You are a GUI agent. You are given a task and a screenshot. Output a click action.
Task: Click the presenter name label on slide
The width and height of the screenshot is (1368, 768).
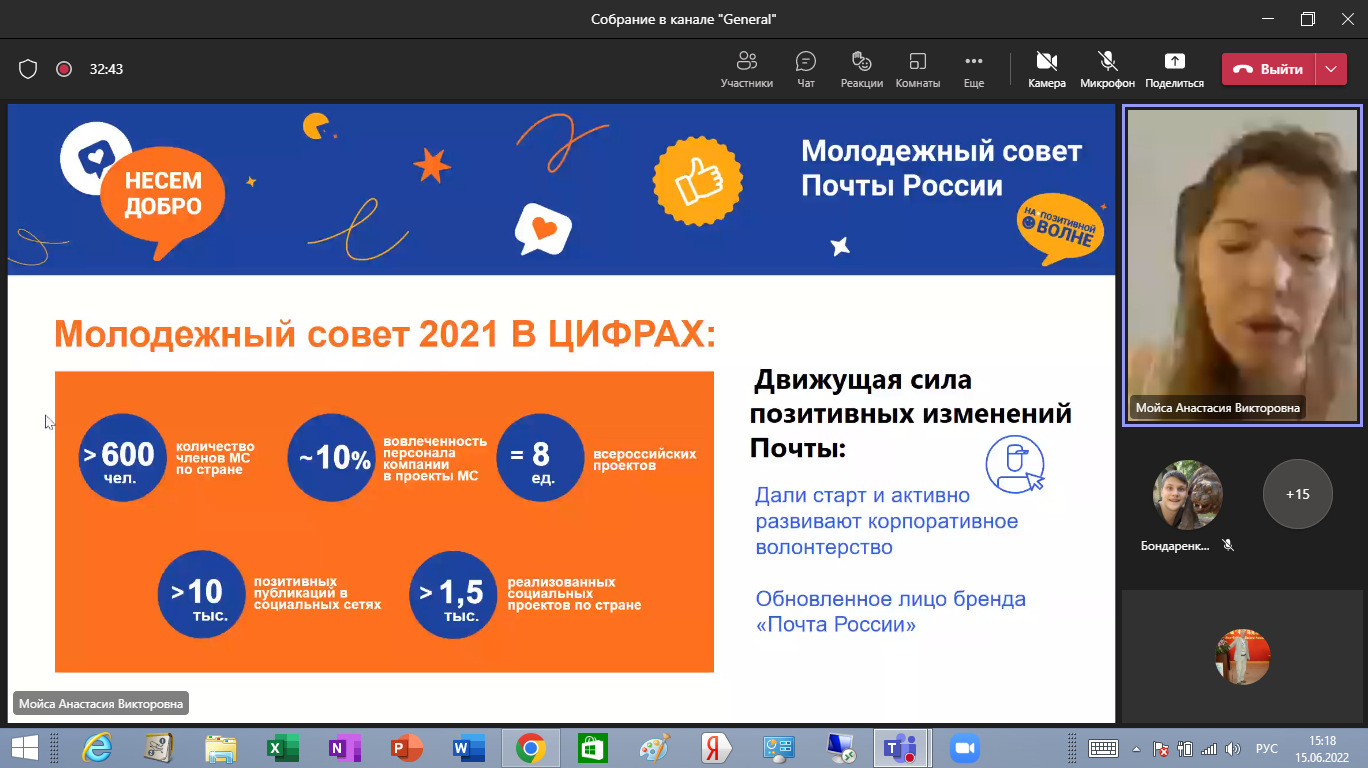(x=100, y=704)
